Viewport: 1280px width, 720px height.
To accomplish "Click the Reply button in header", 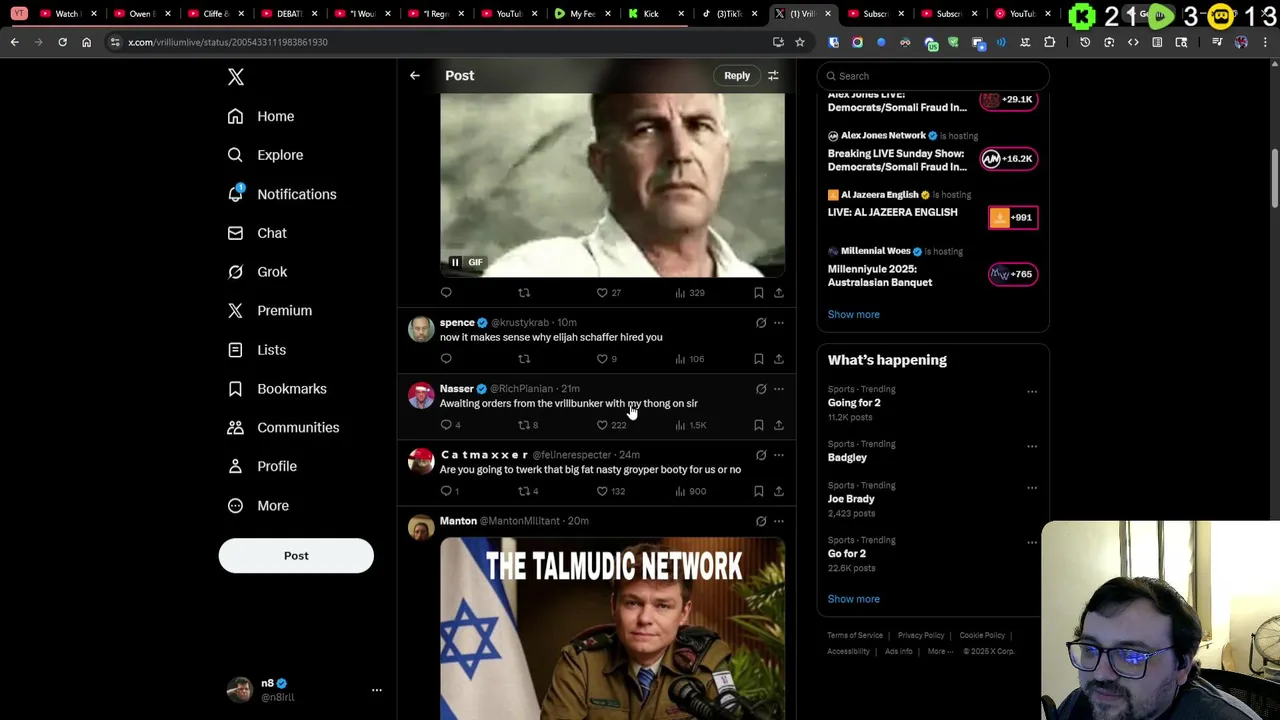I will tap(737, 75).
